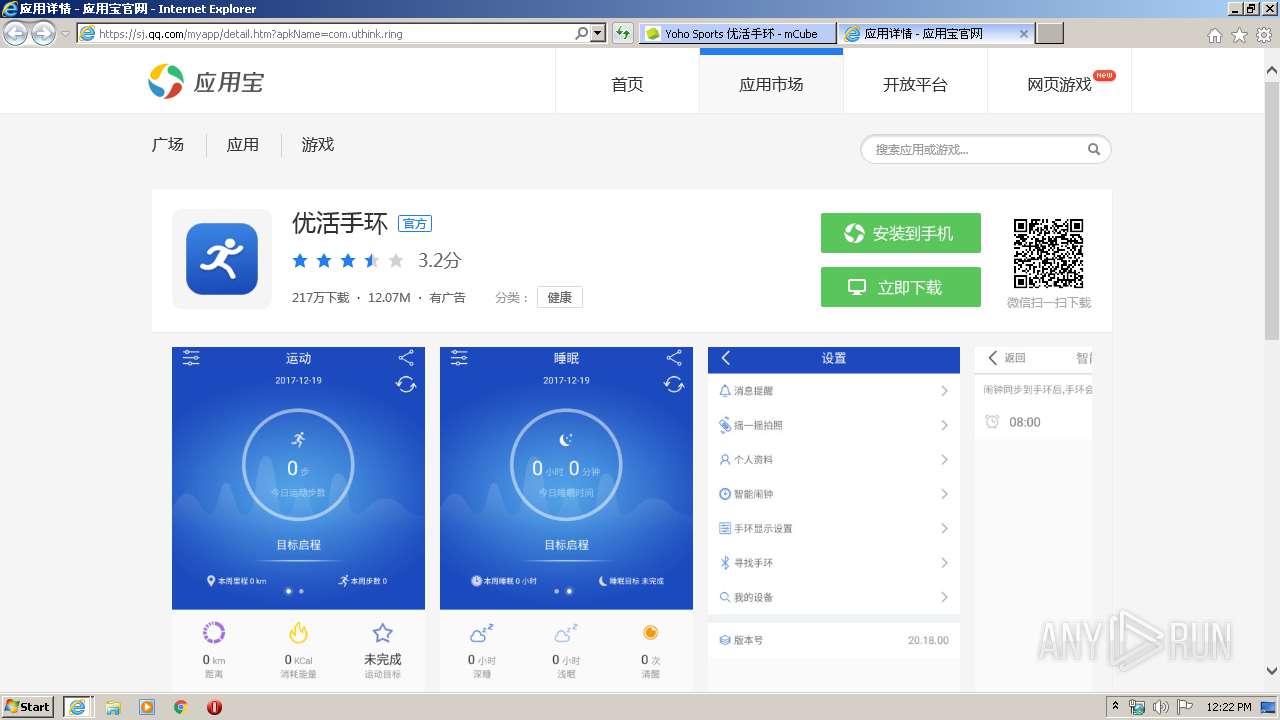Screen dimensions: 1280x720
Task: Expand the address bar dropdown arrow
Action: coord(598,33)
